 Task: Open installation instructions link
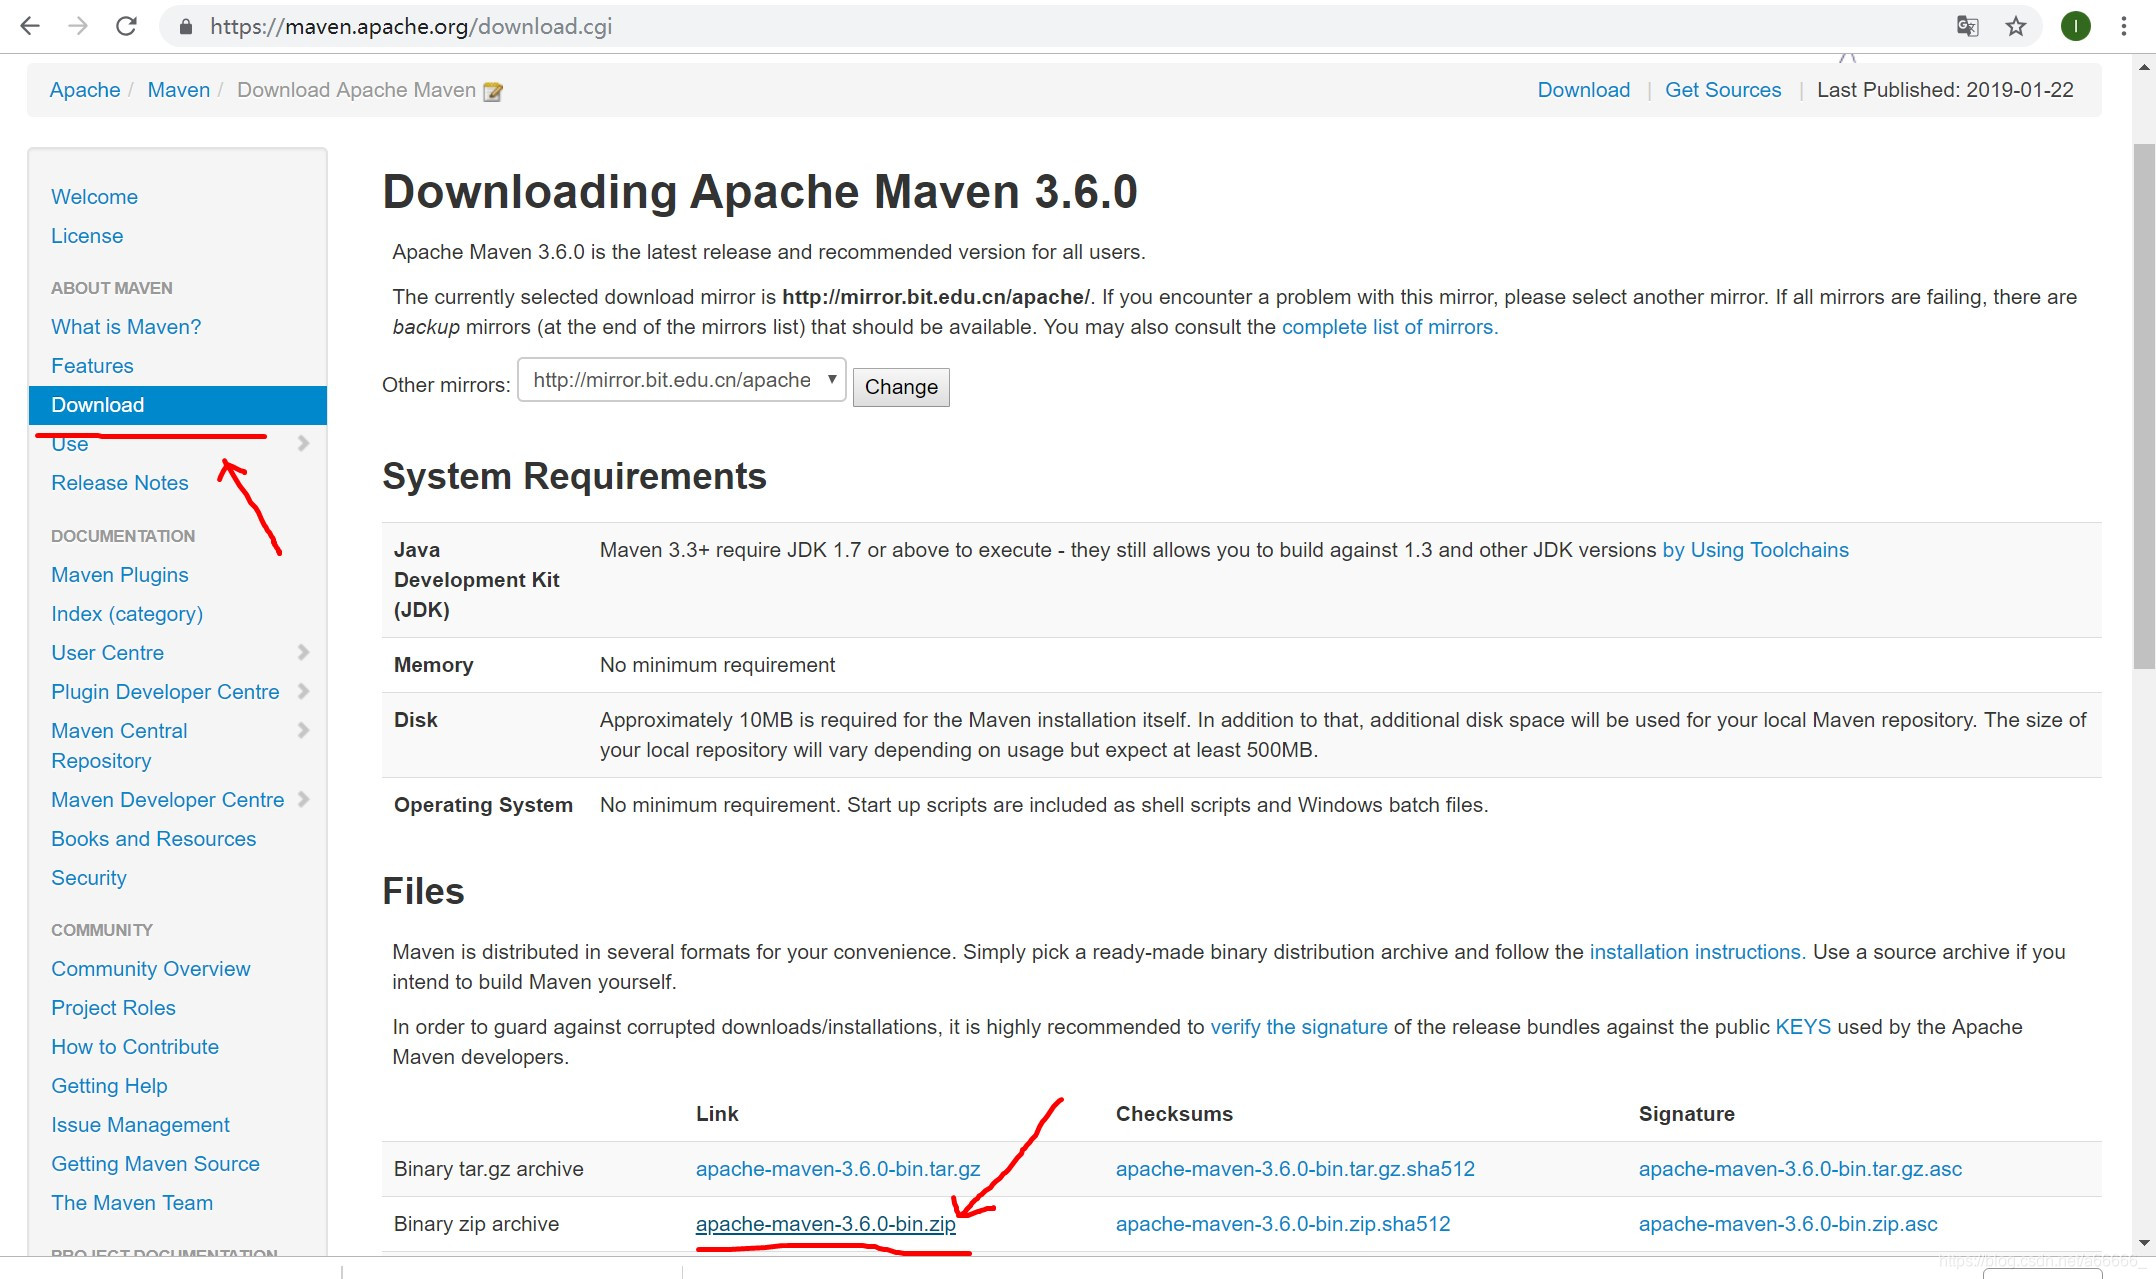click(1697, 952)
